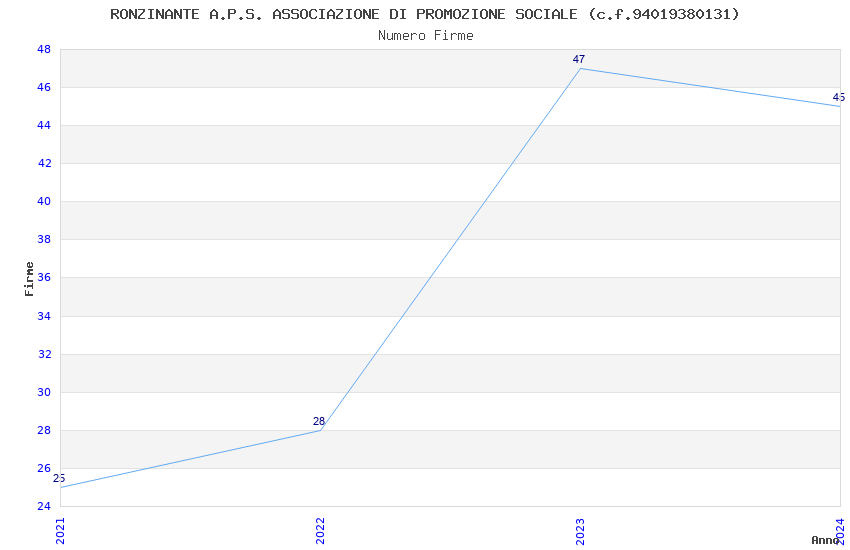Select the 2024 x-axis year label
This screenshot has width=850, height=550.
[840, 531]
